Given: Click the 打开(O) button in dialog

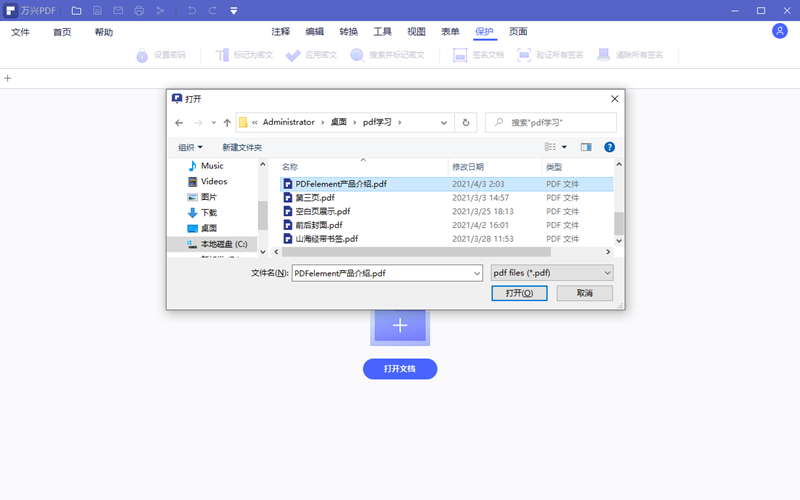Looking at the screenshot, I should 519,293.
